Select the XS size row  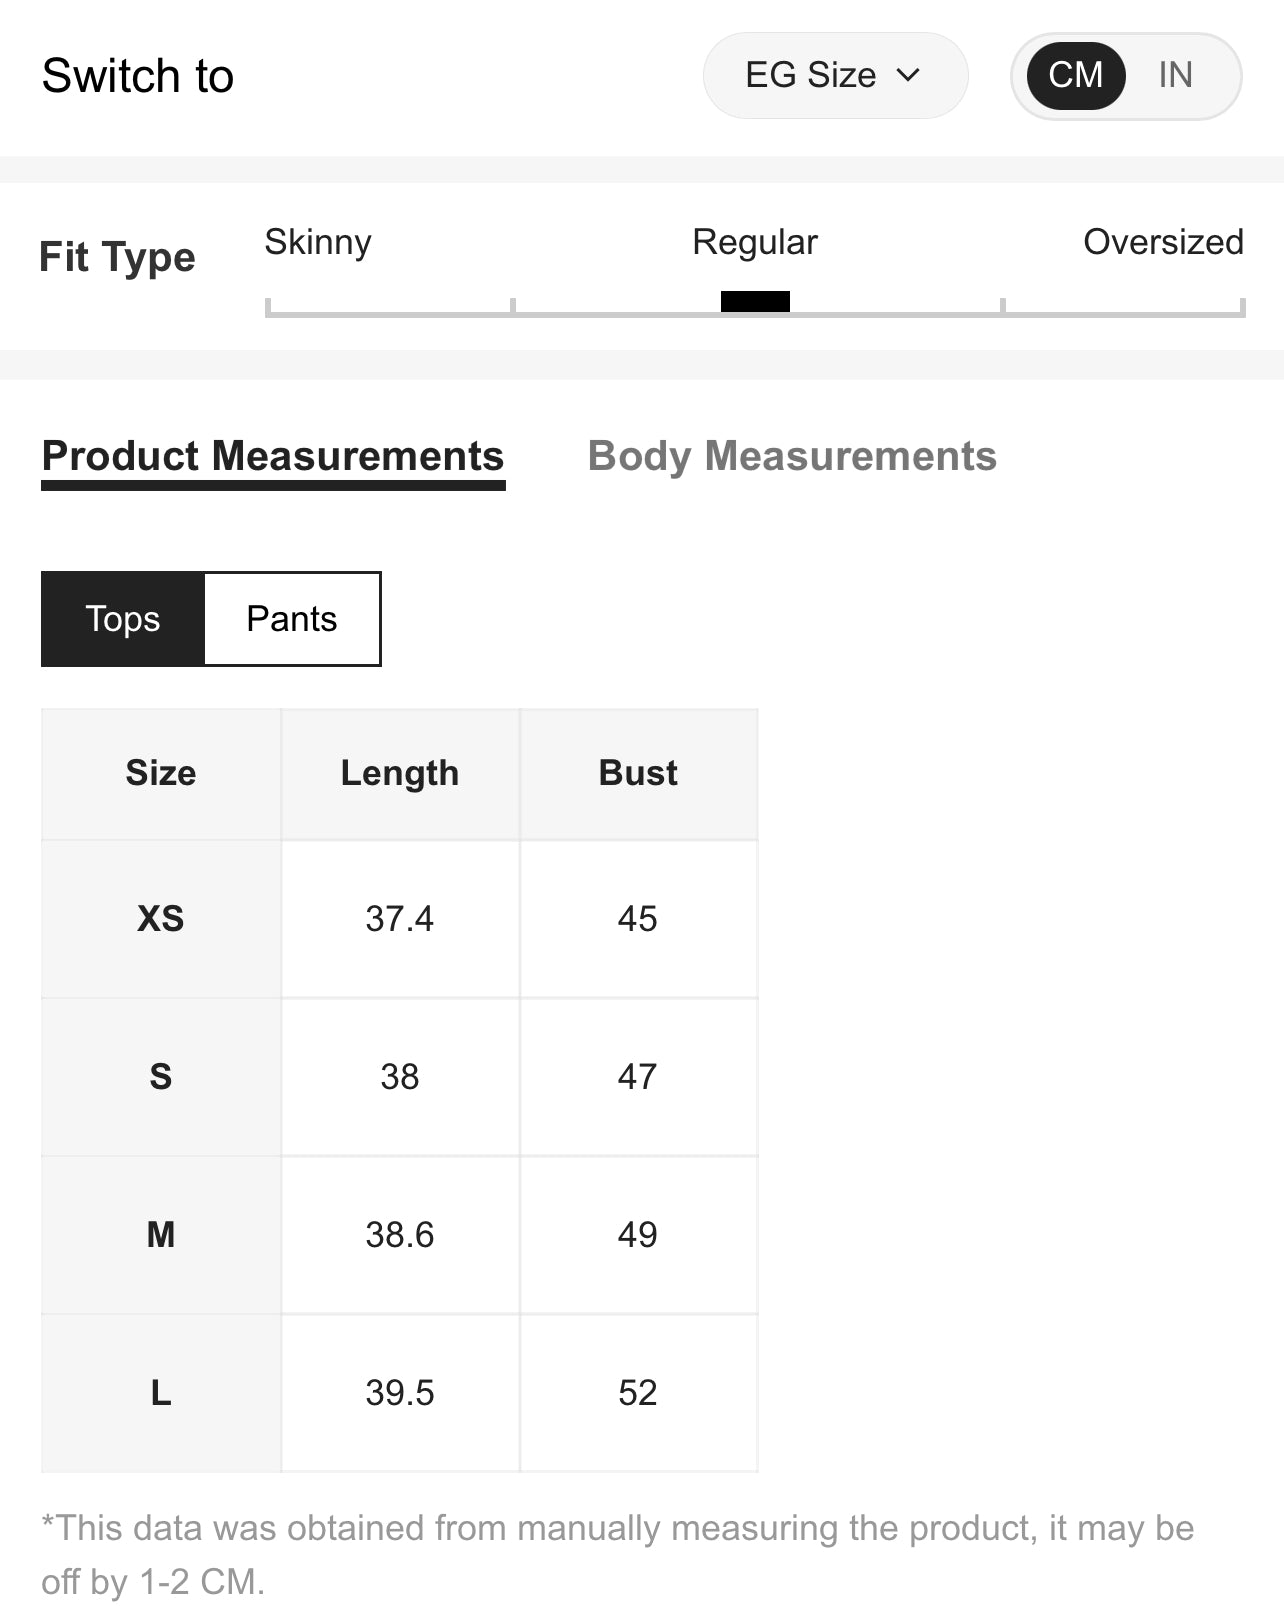click(161, 919)
